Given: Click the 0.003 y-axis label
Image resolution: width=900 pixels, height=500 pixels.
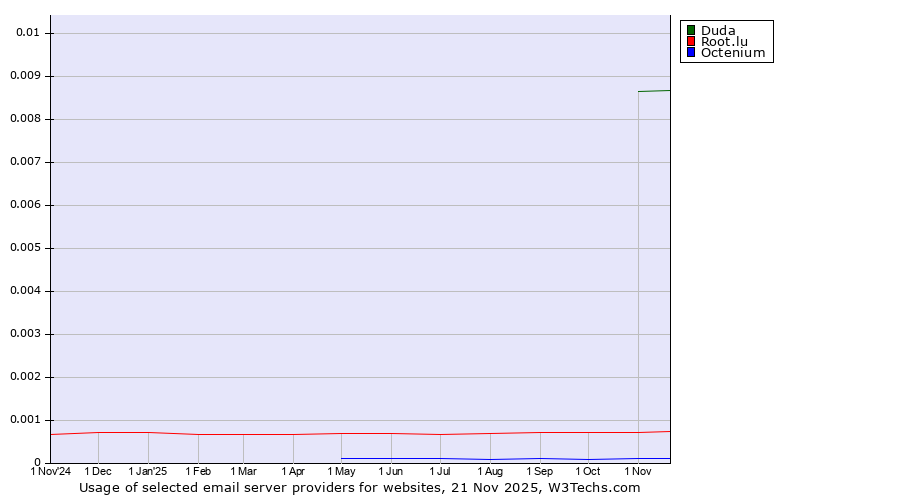Looking at the screenshot, I should 25,334.
